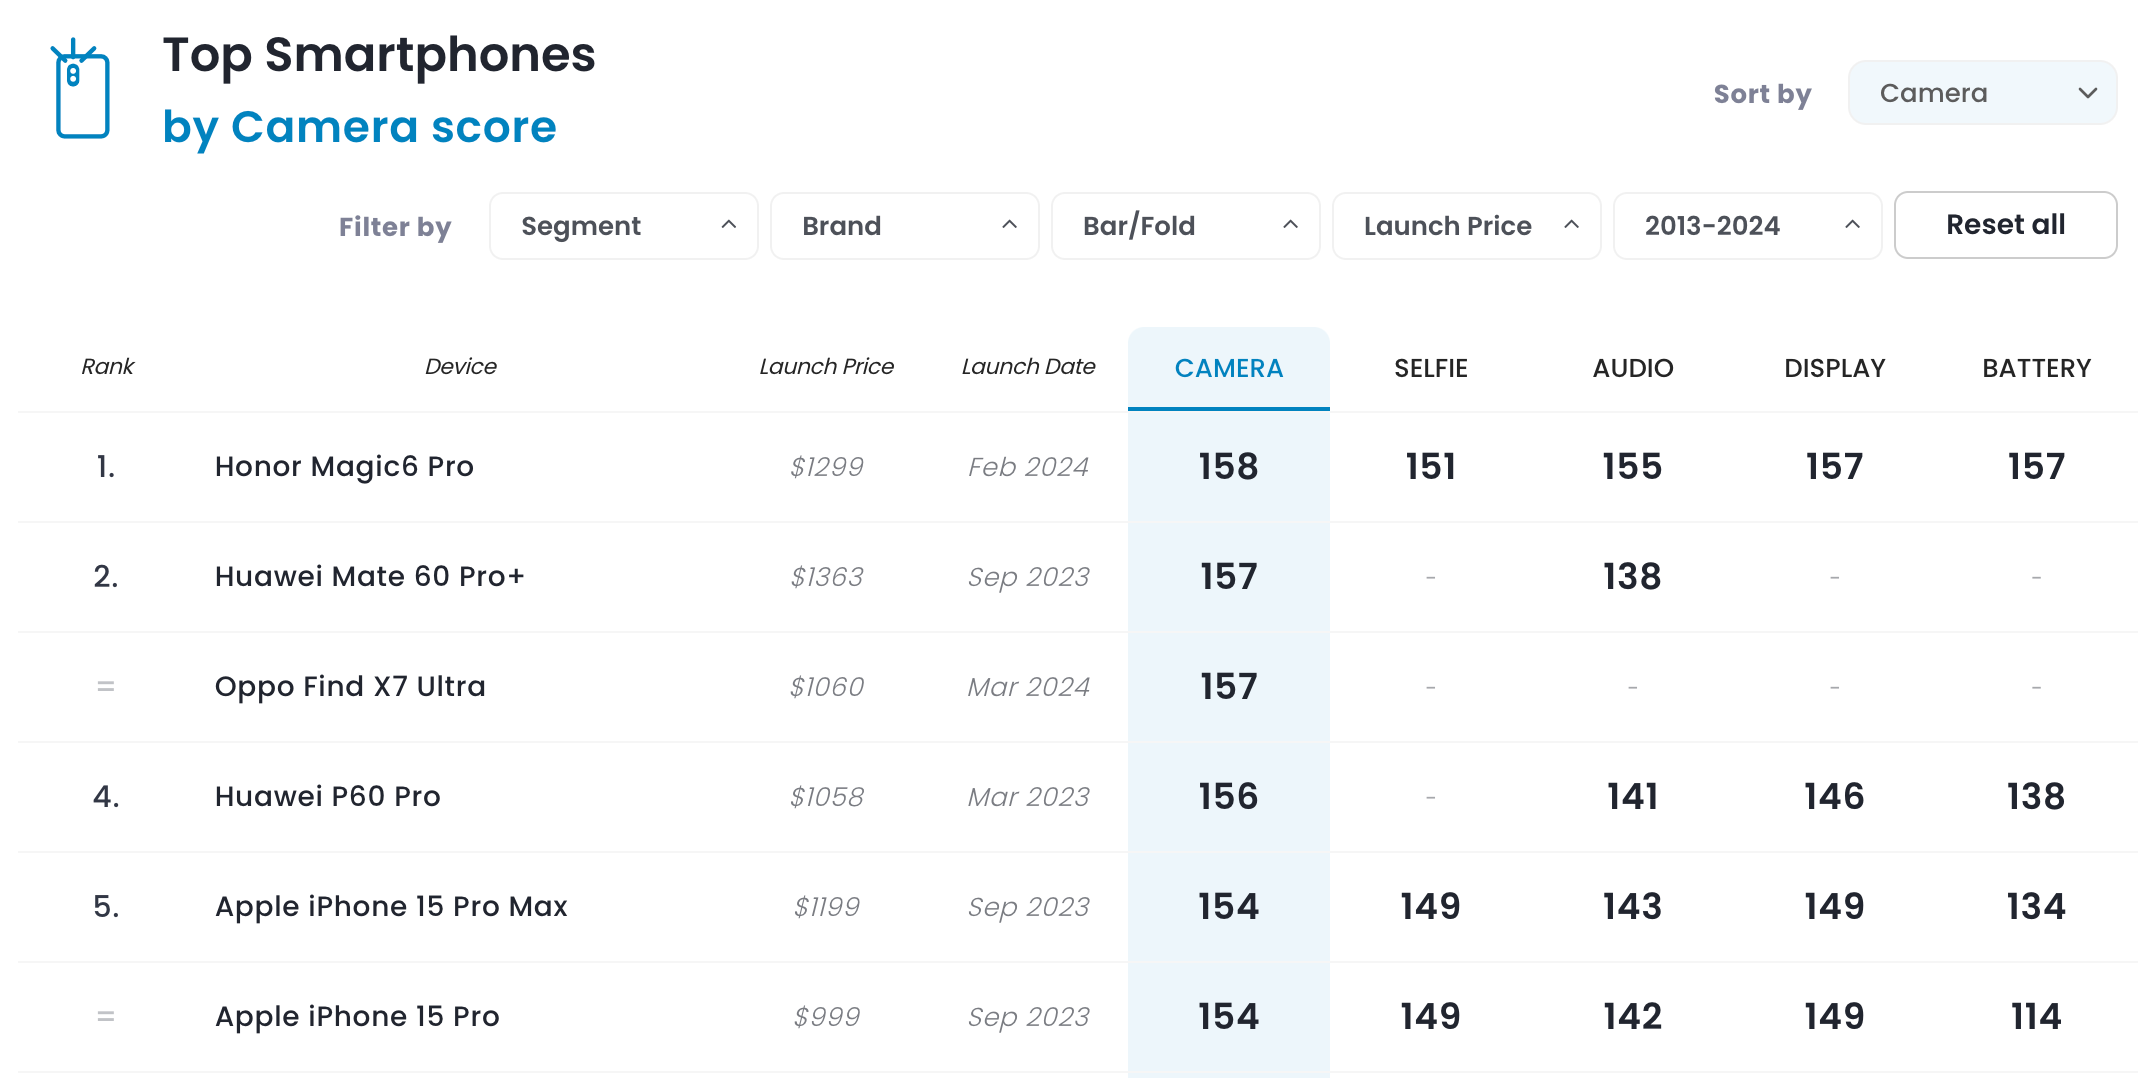Switch to the DISPLAY column tab
The image size is (2154, 1078).
coord(1835,368)
